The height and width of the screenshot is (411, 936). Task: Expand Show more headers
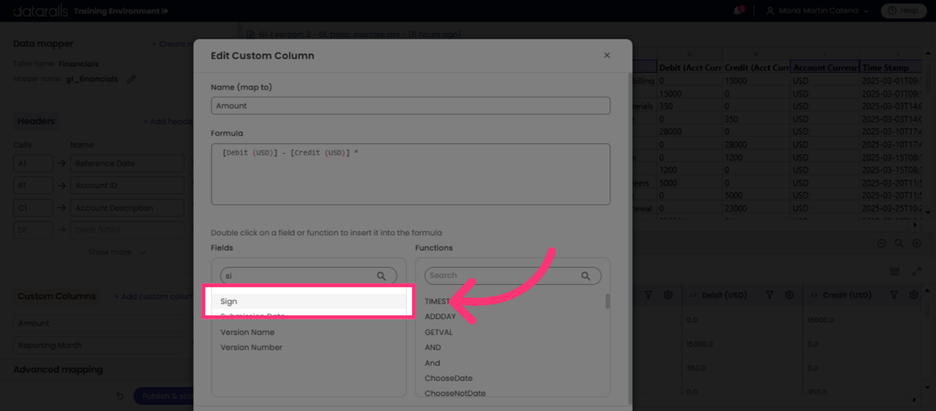point(117,252)
